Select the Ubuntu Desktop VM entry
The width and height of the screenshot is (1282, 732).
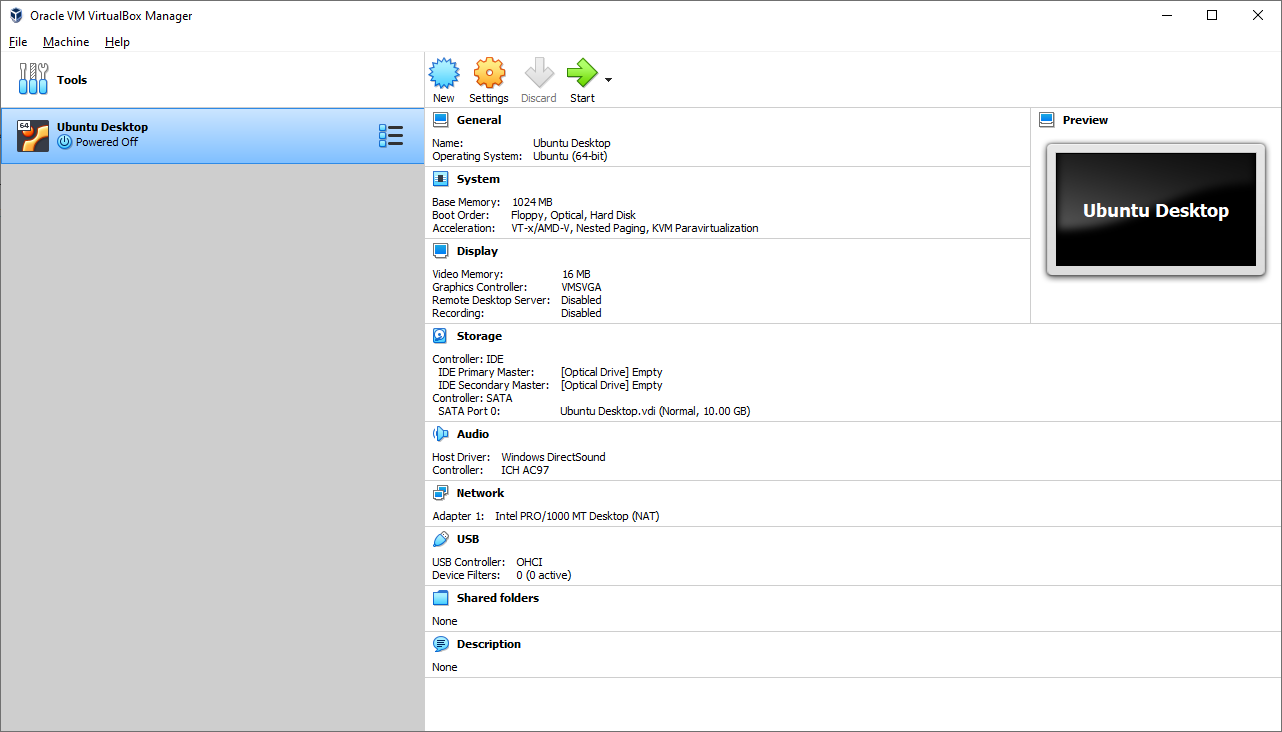pyautogui.click(x=212, y=136)
